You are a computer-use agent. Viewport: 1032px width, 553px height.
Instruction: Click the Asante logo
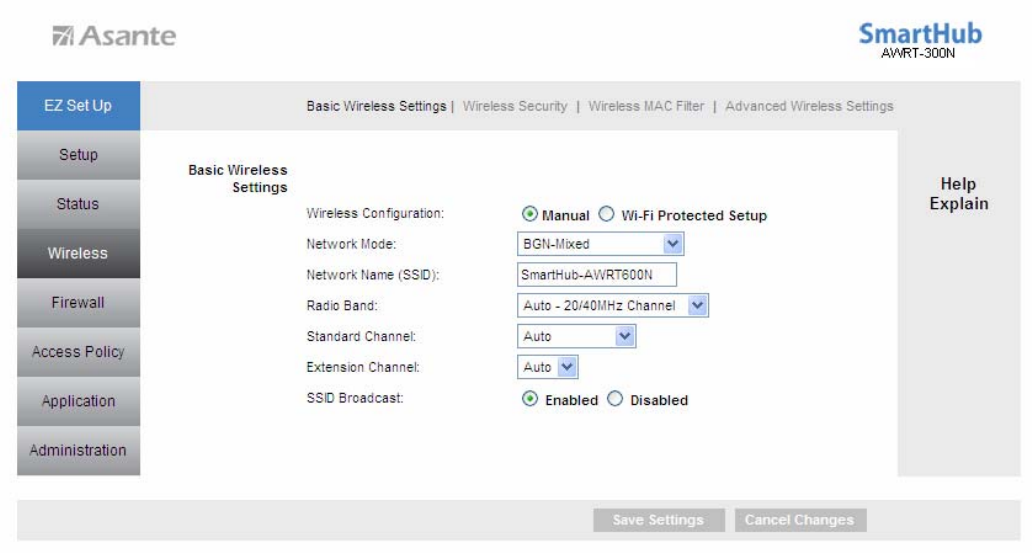pyautogui.click(x=114, y=36)
